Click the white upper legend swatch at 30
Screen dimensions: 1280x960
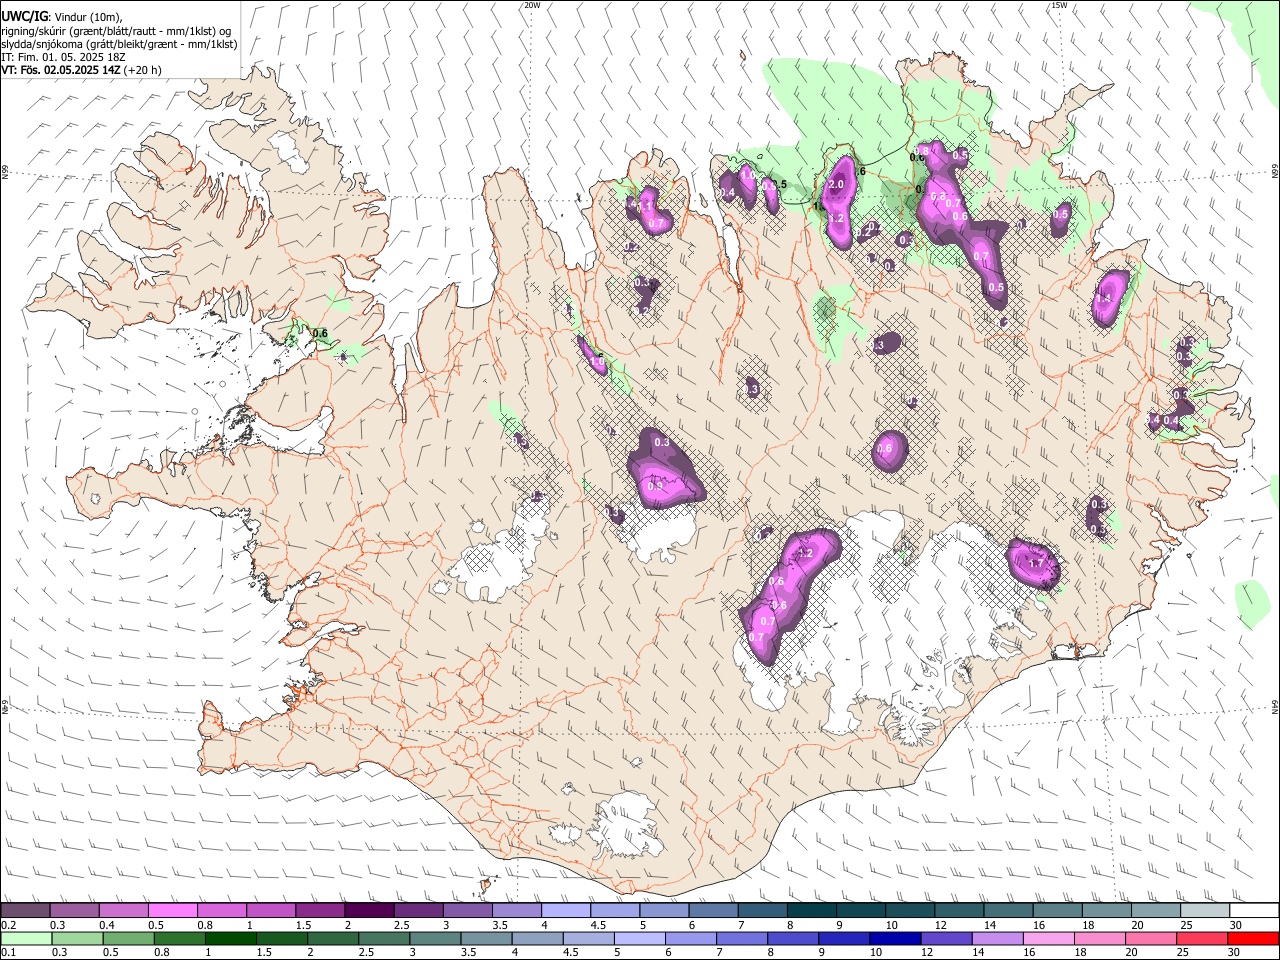(x=1253, y=911)
